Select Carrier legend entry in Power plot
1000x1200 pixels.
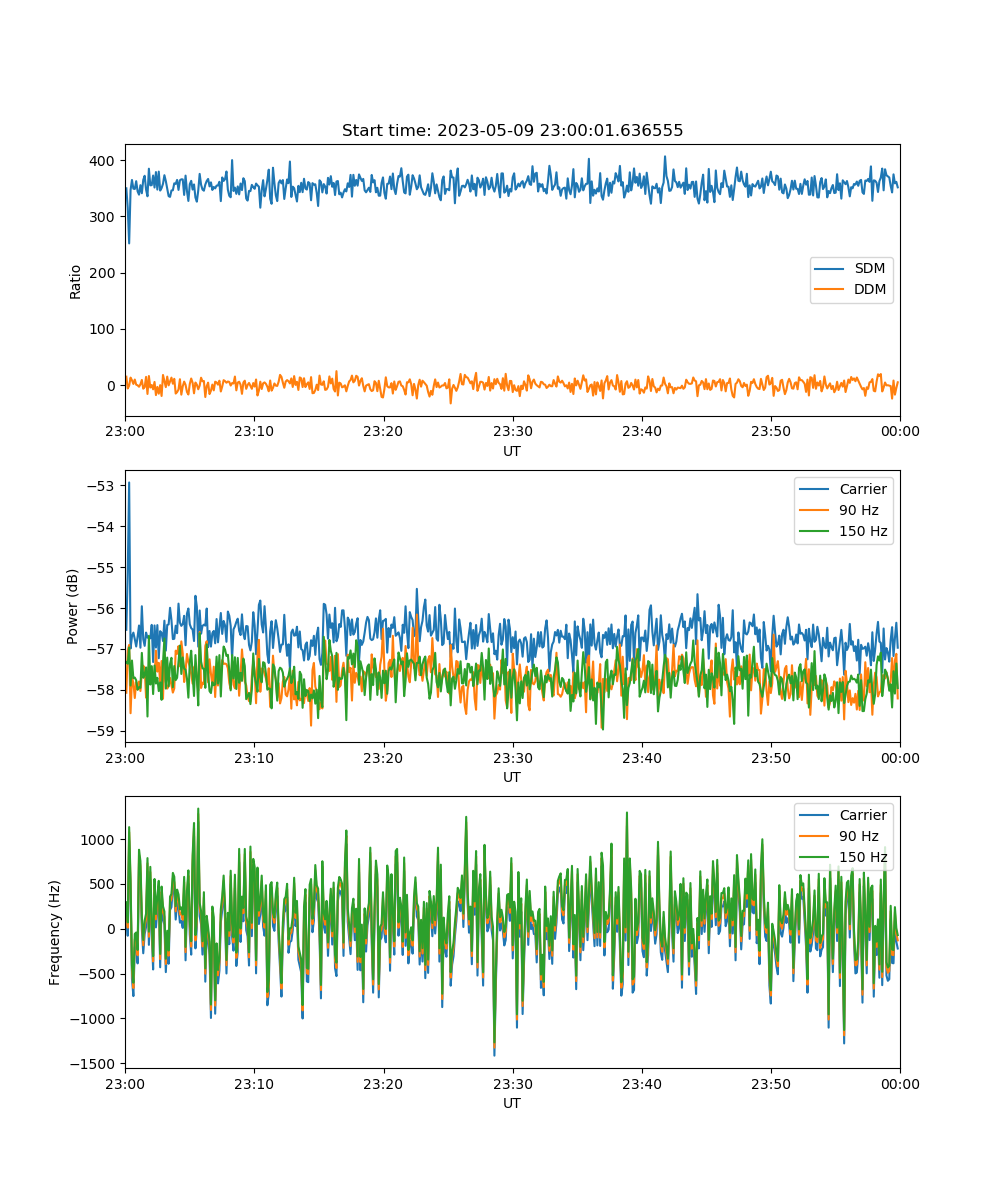pyautogui.click(x=843, y=489)
